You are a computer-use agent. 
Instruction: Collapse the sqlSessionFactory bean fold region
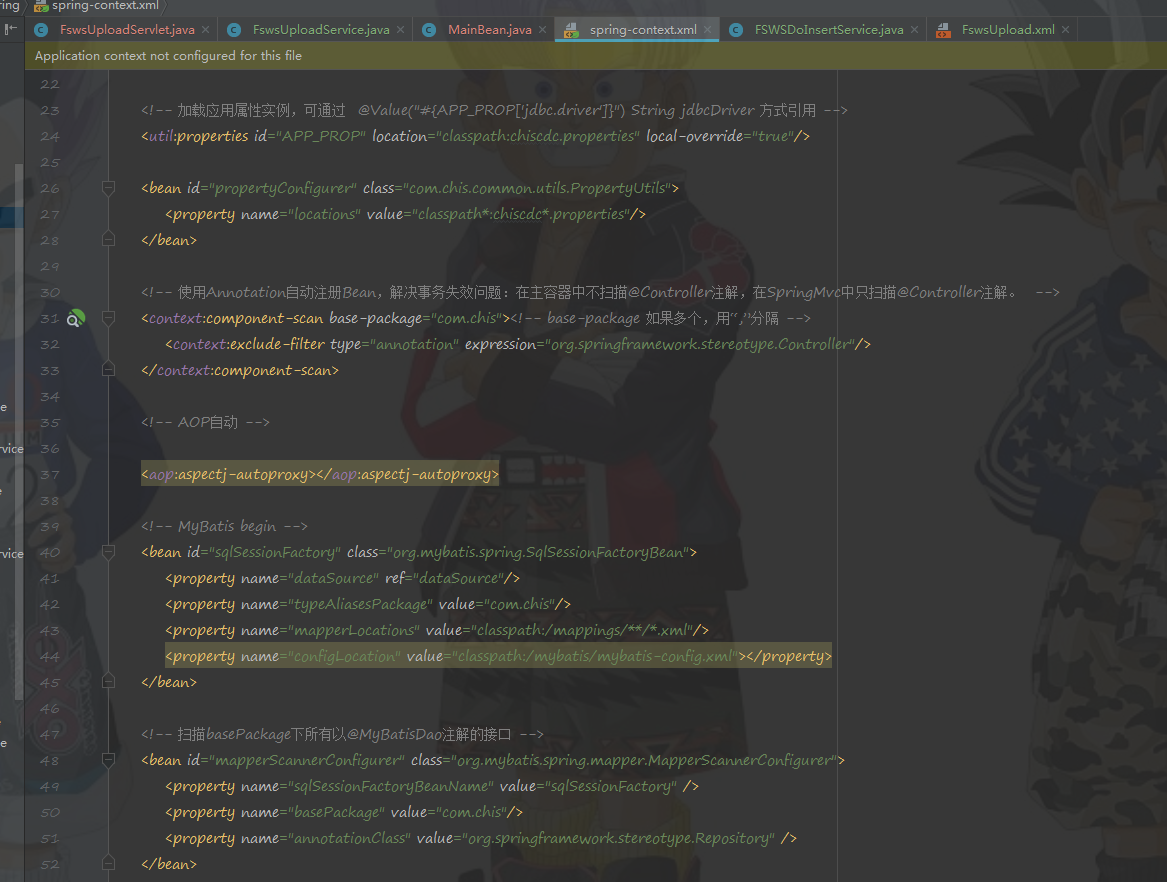click(x=108, y=552)
